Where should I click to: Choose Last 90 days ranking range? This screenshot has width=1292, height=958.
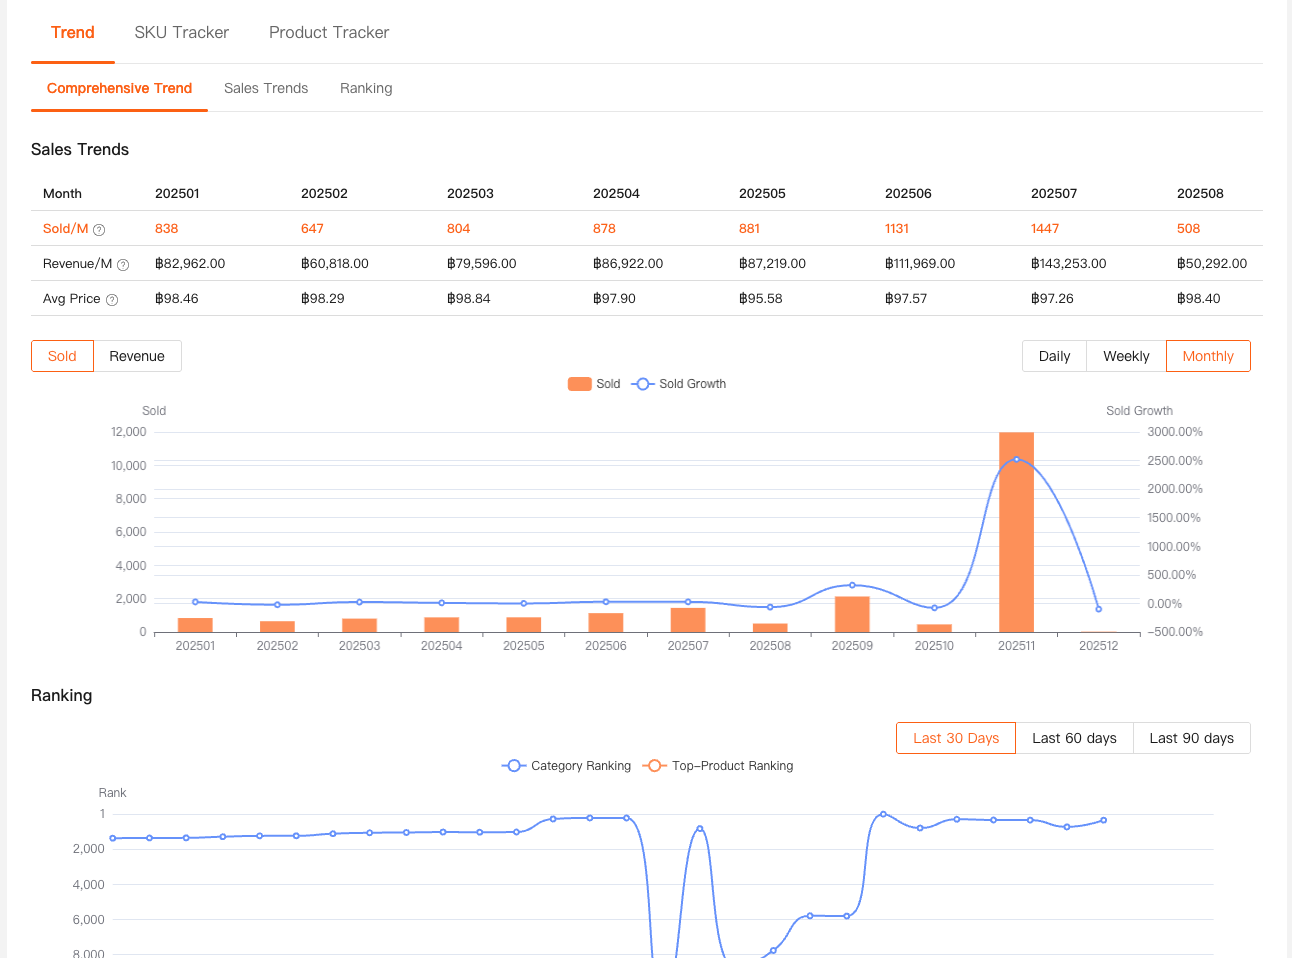click(x=1191, y=738)
